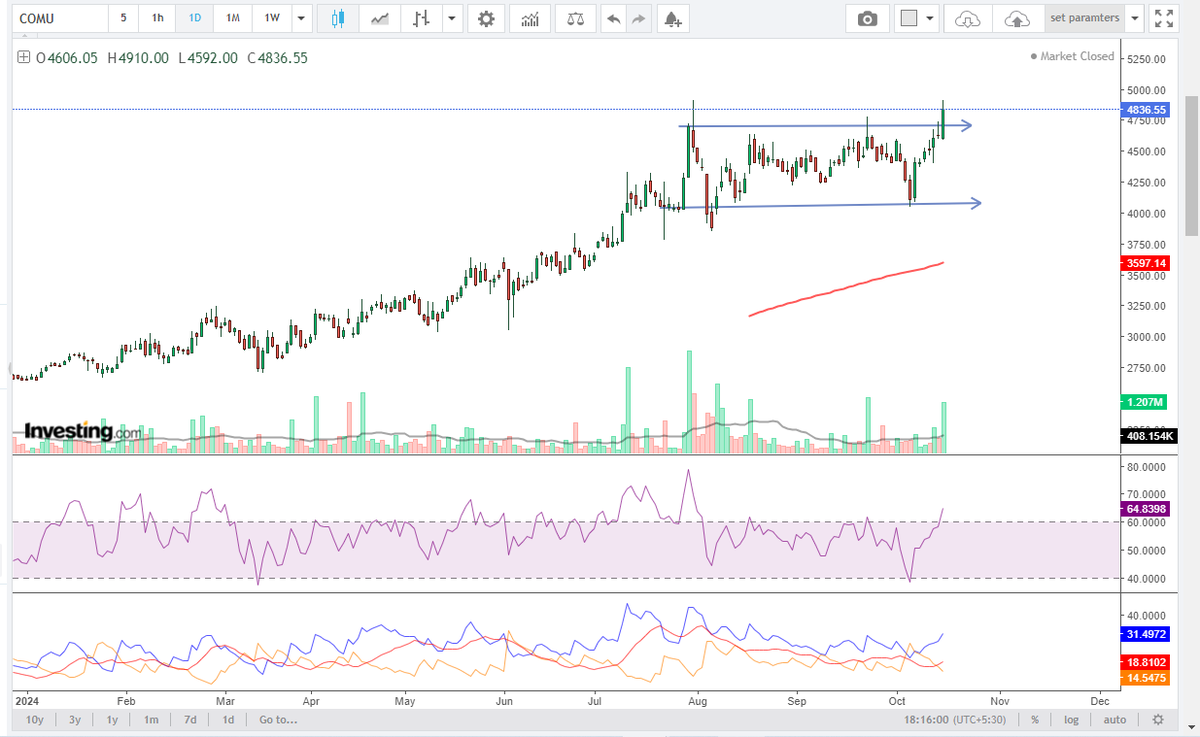Load chart layout from cloud icon
This screenshot has width=1200, height=737.
click(x=967, y=18)
